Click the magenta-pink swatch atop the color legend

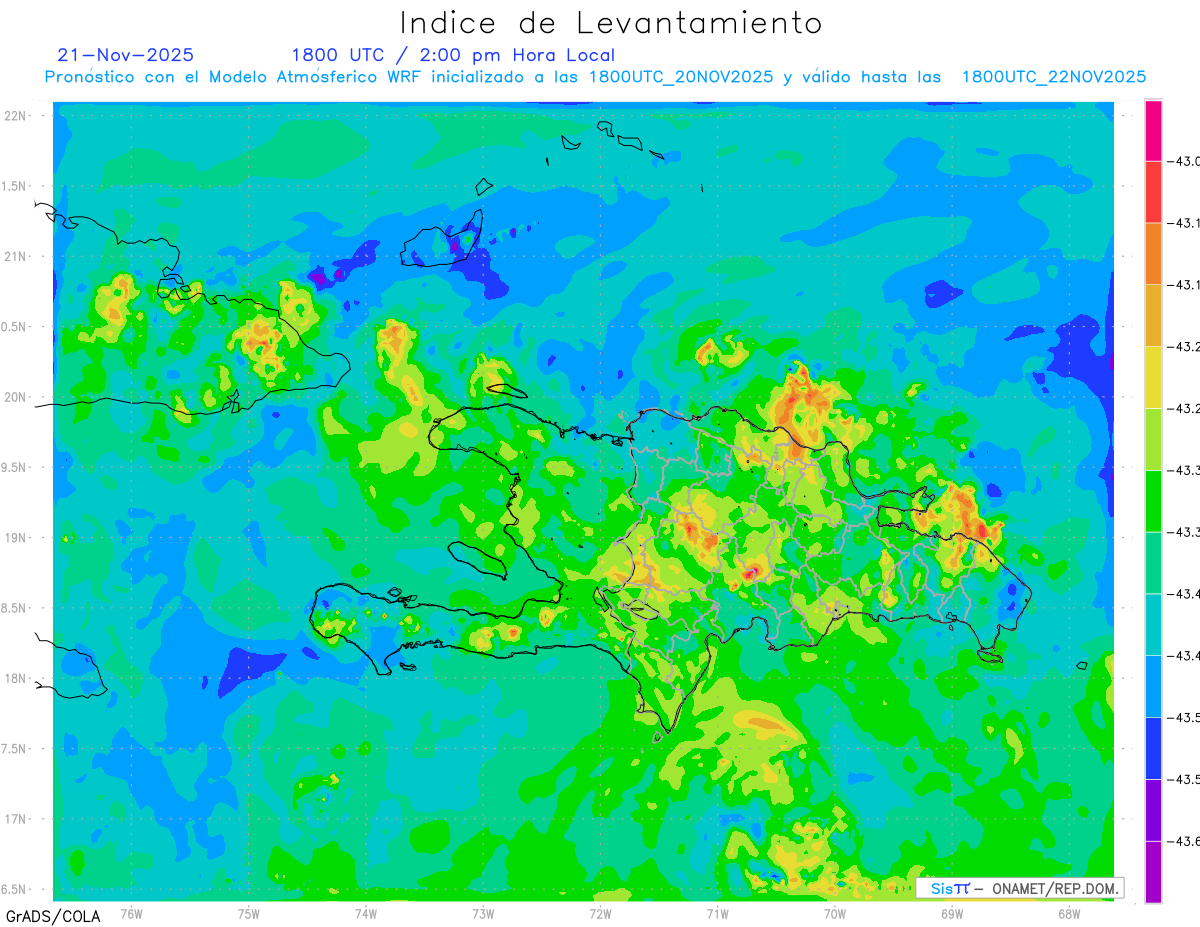1153,131
